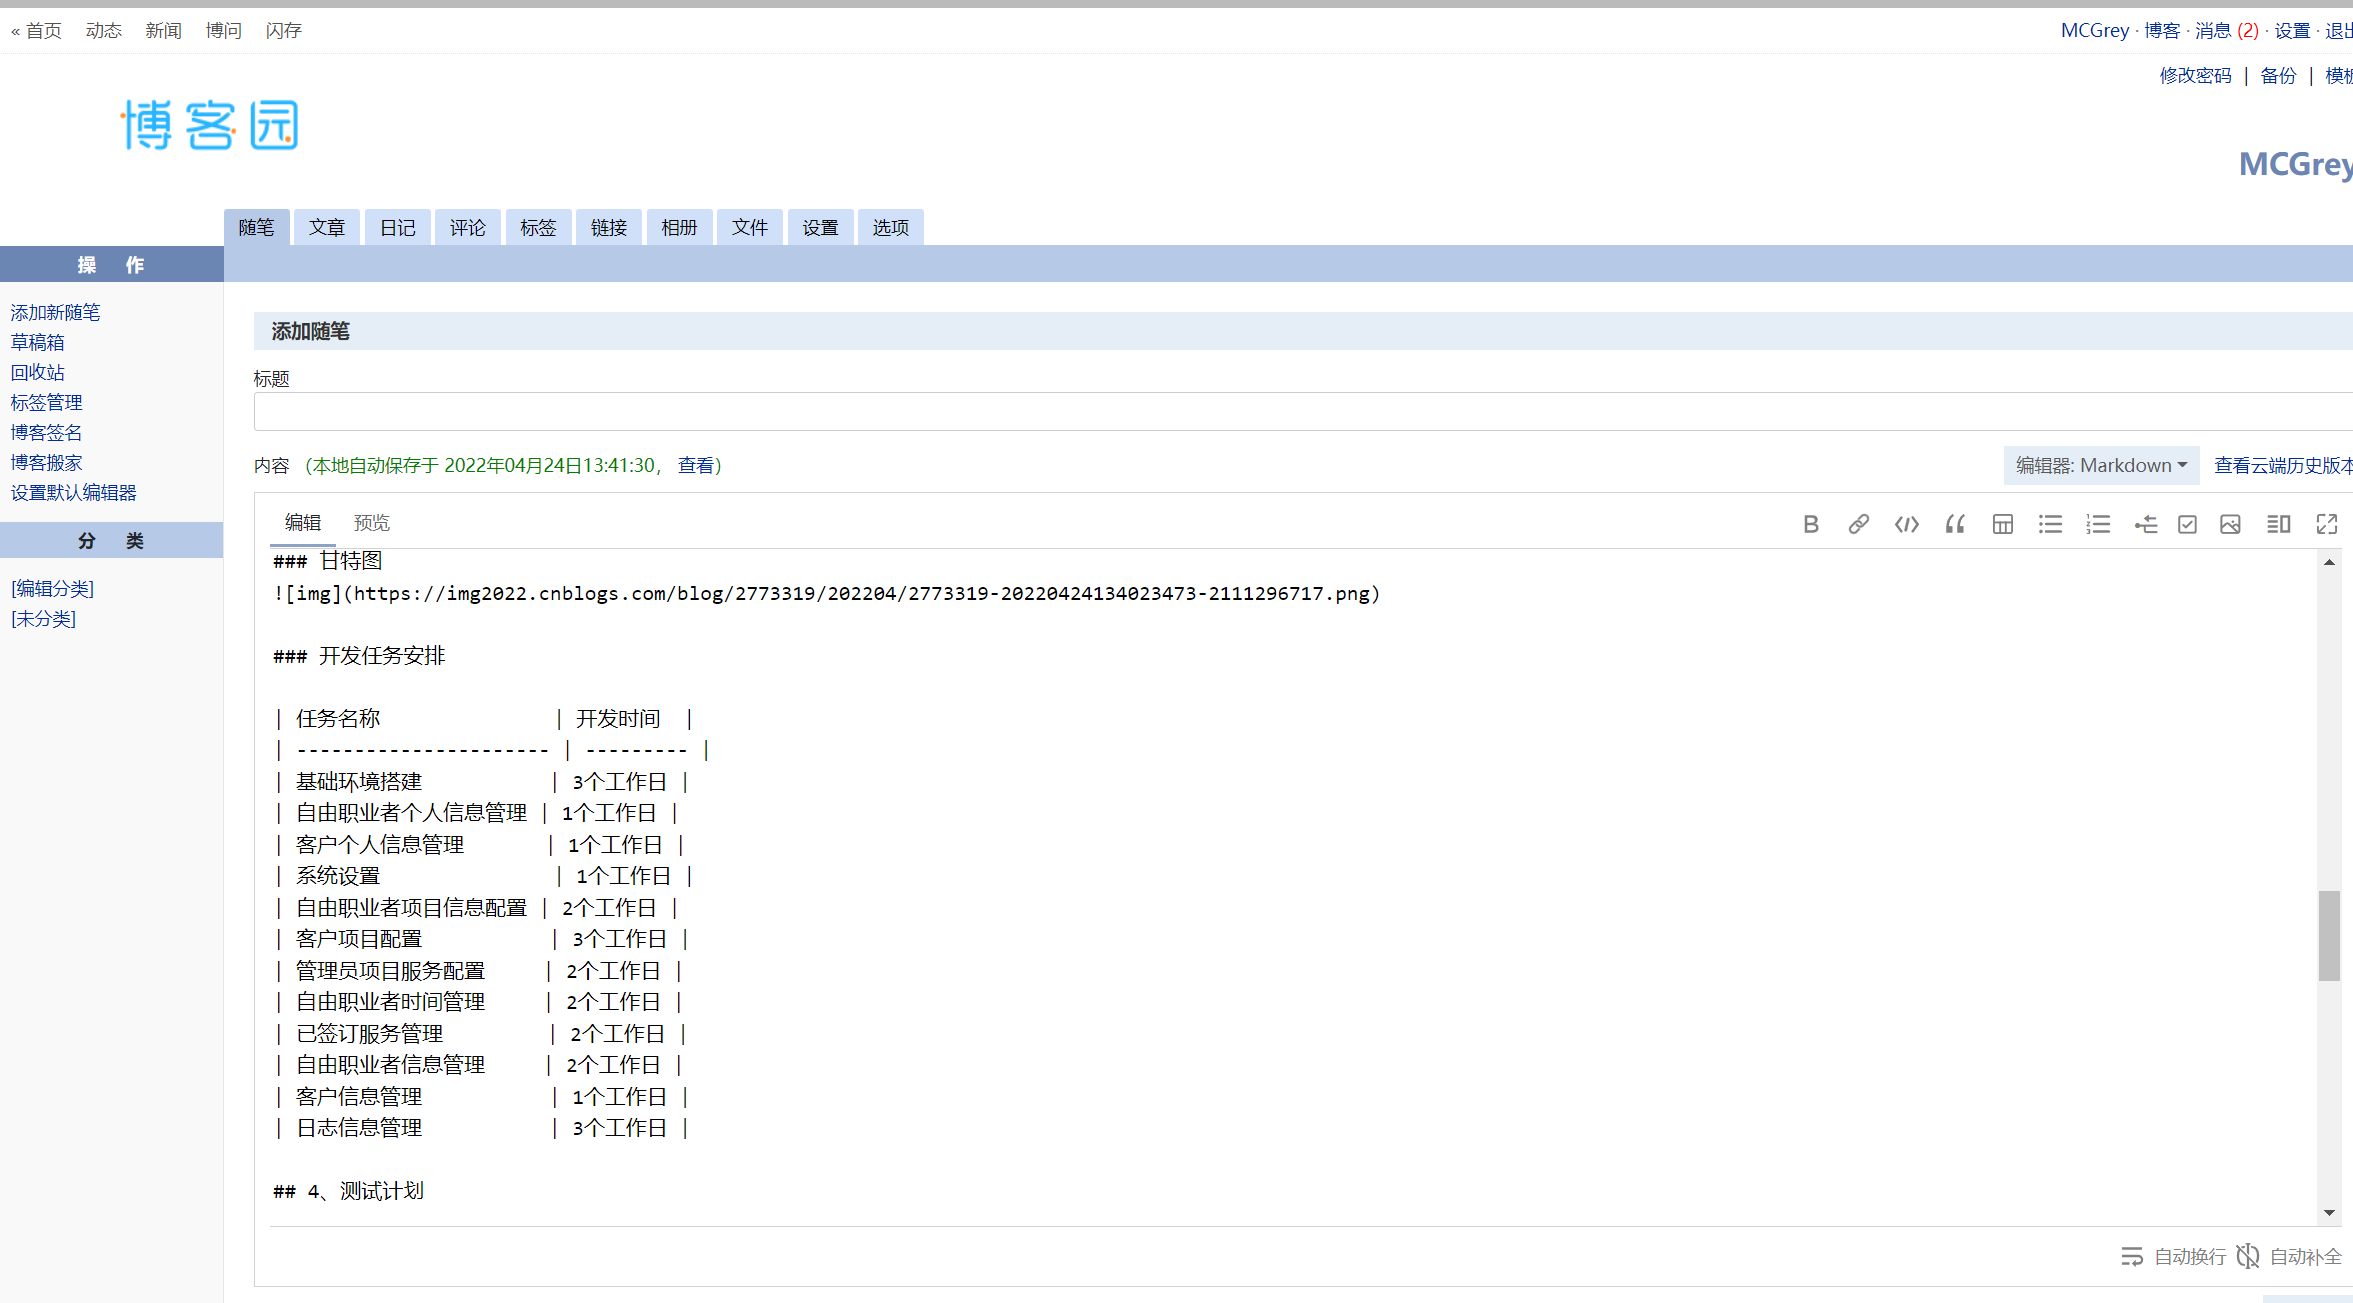The height and width of the screenshot is (1303, 2353).
Task: Insert code block using code icon
Action: 1906,524
